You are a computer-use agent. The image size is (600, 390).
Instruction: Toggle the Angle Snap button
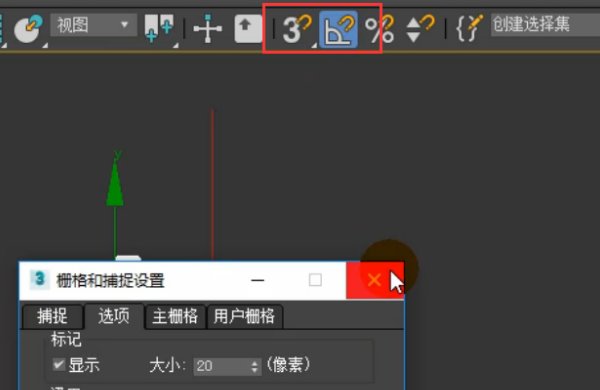click(x=338, y=29)
